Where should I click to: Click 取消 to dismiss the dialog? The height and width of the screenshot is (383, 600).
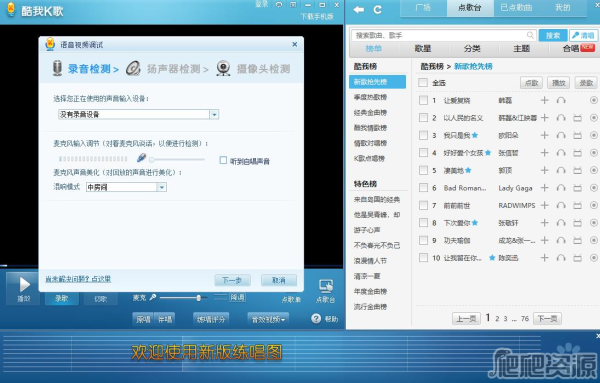click(279, 280)
